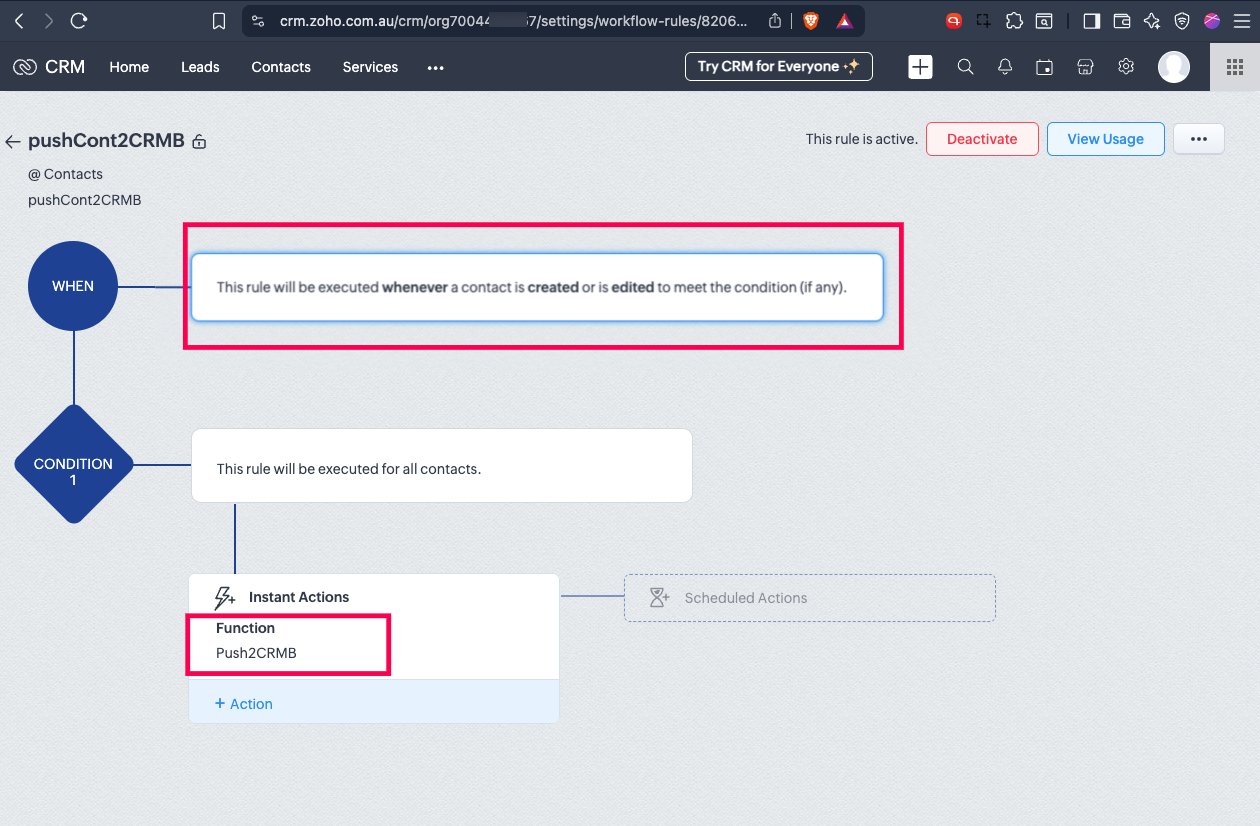
Task: Bookmark this page
Action: 220,21
